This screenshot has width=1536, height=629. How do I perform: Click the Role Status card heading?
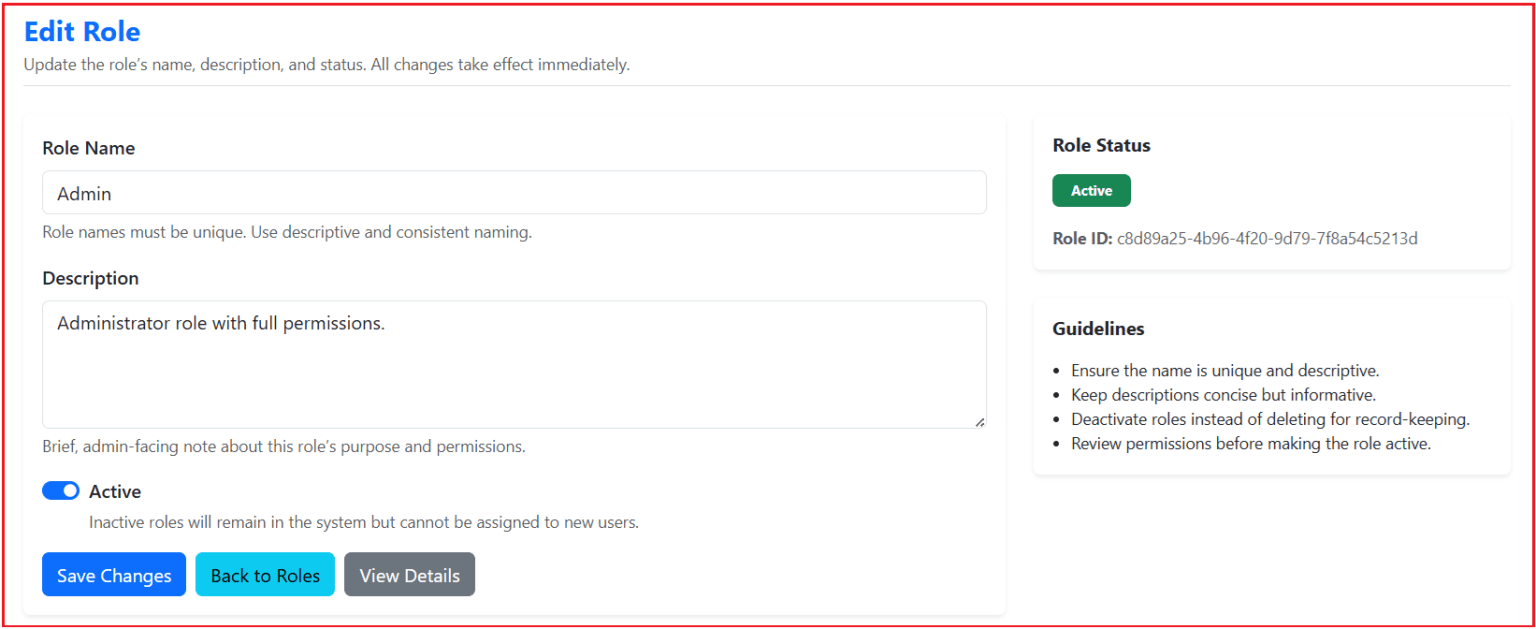(1101, 145)
